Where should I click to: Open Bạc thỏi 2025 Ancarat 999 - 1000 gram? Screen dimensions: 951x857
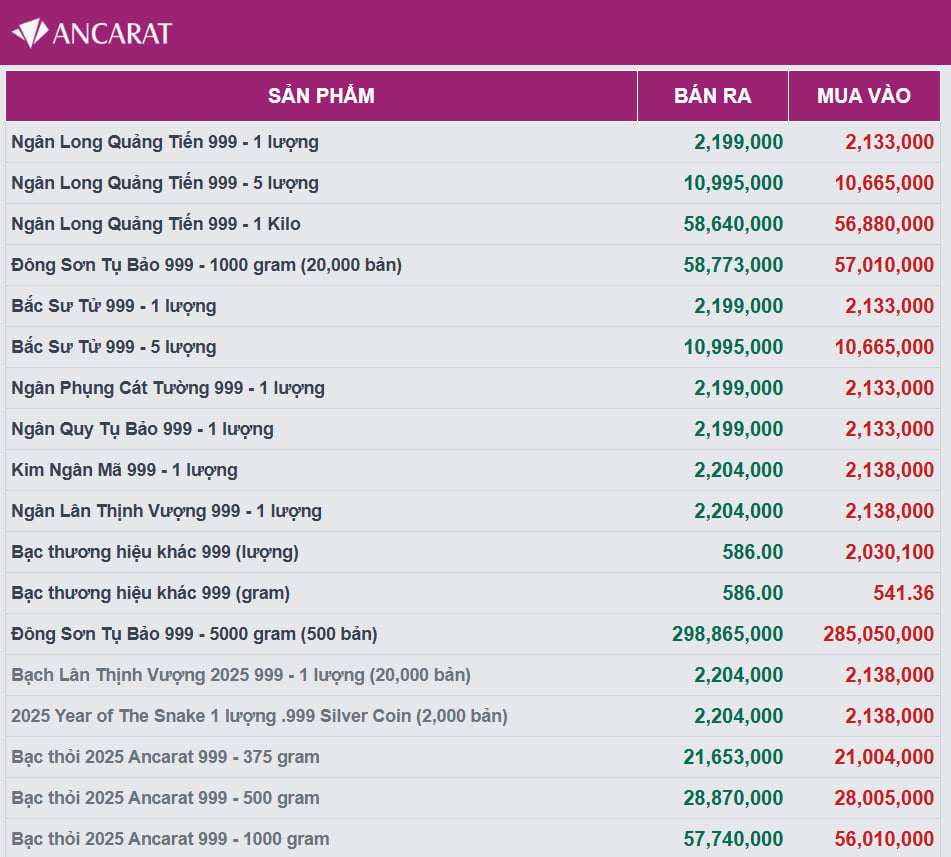click(x=170, y=839)
